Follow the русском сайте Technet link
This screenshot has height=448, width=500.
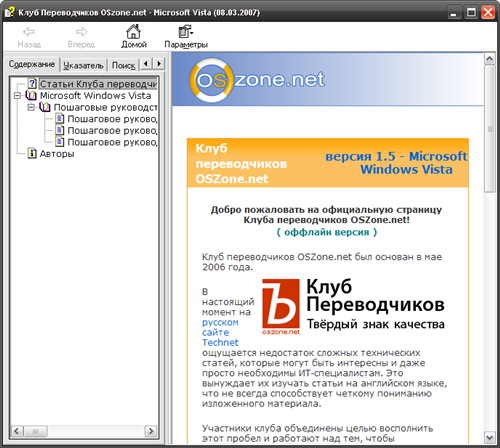pyautogui.click(x=220, y=332)
